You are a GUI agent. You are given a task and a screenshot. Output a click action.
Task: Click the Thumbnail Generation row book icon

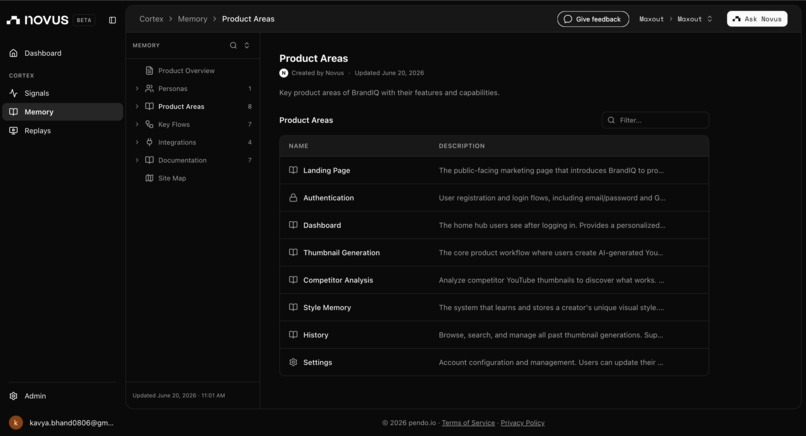pos(293,252)
